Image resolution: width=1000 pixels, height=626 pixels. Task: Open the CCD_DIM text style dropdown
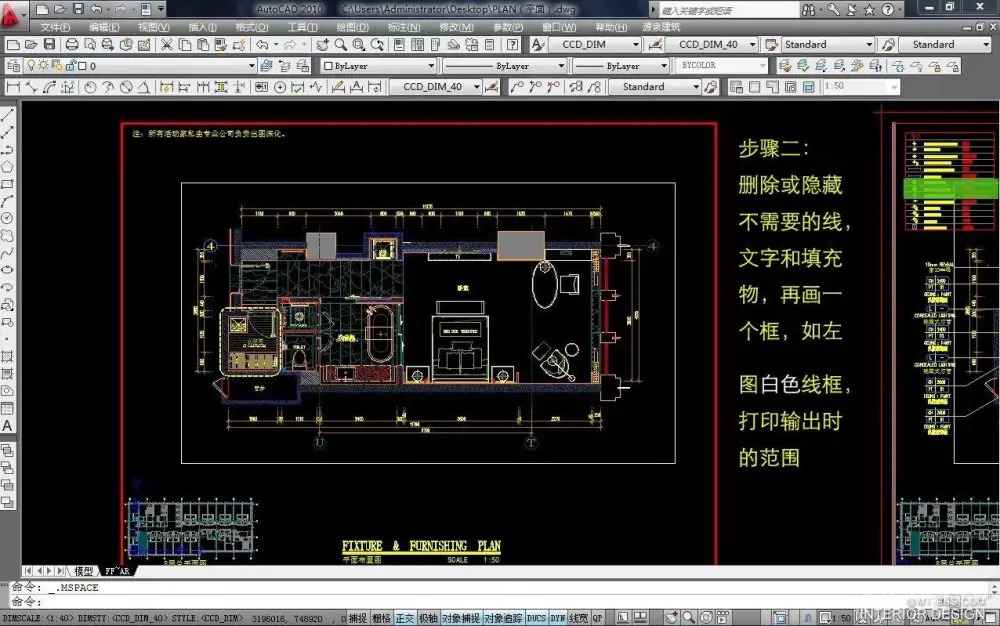596,45
